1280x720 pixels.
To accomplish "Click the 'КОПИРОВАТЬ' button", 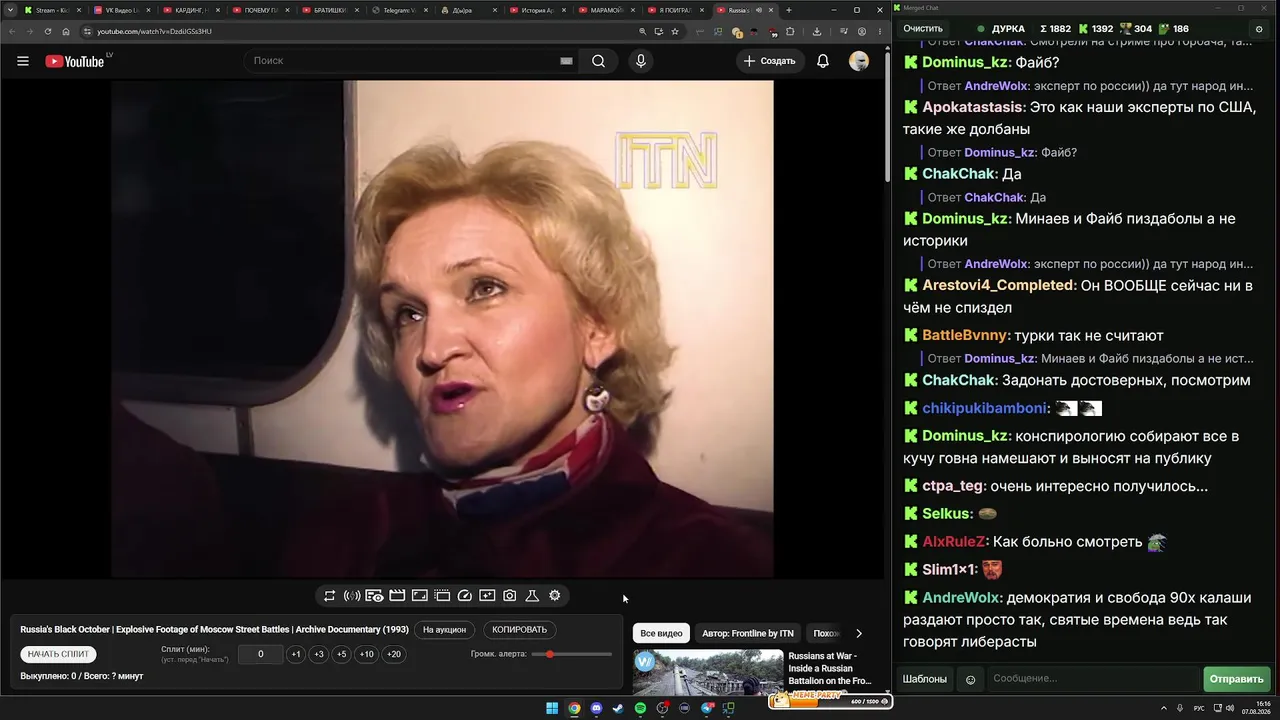I will [x=520, y=630].
